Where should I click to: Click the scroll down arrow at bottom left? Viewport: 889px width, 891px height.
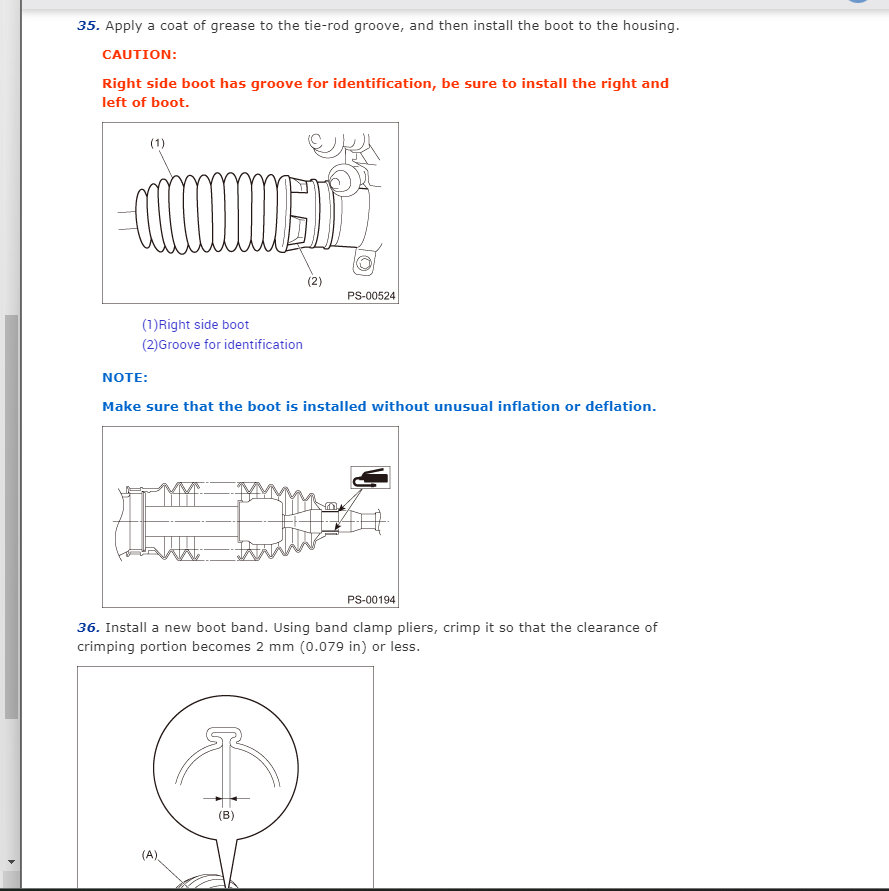tap(11, 862)
